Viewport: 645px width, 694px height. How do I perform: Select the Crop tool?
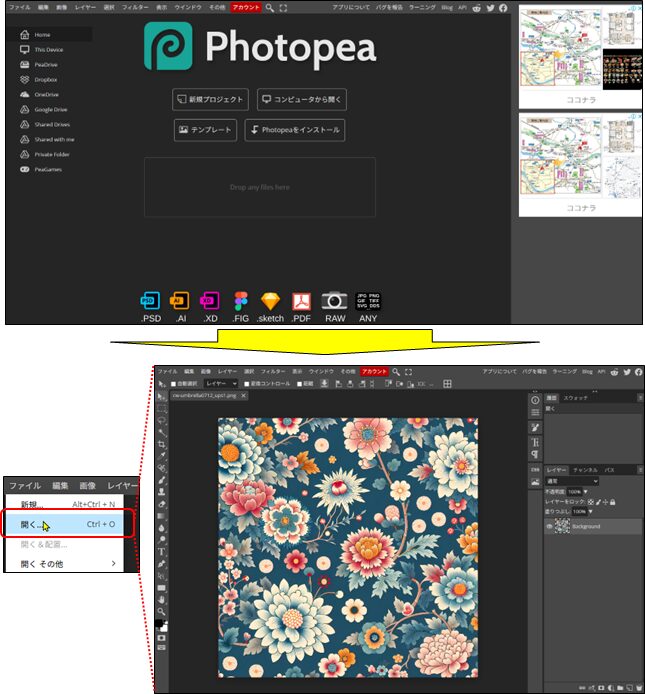click(x=161, y=444)
